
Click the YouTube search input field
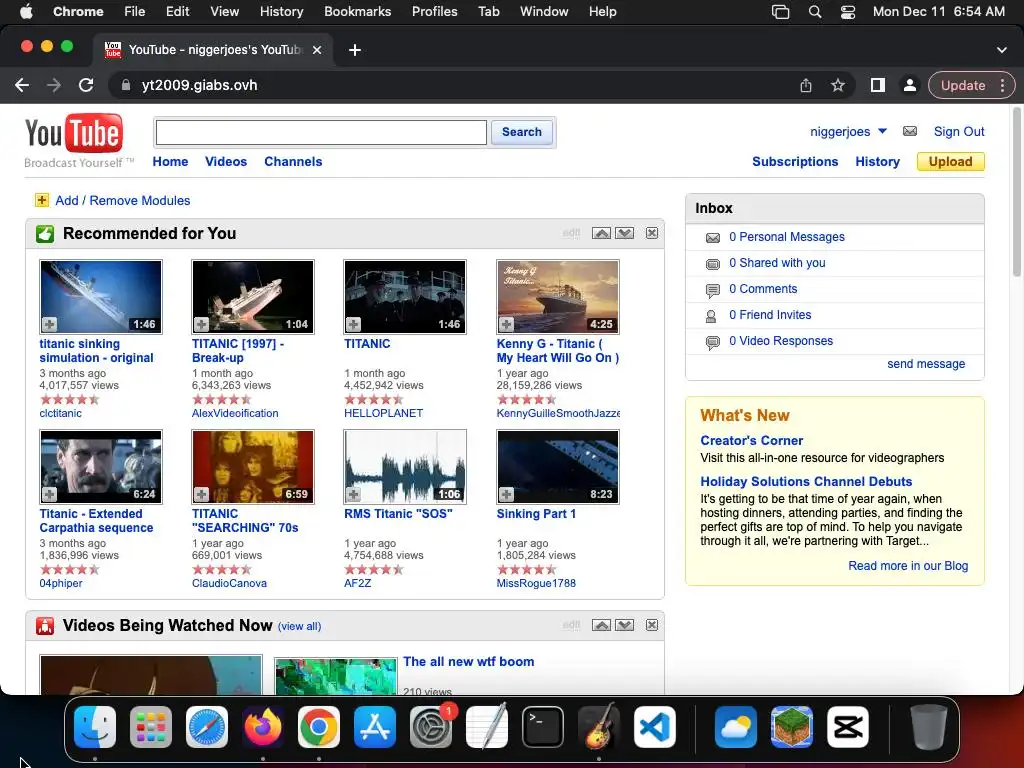tap(321, 132)
